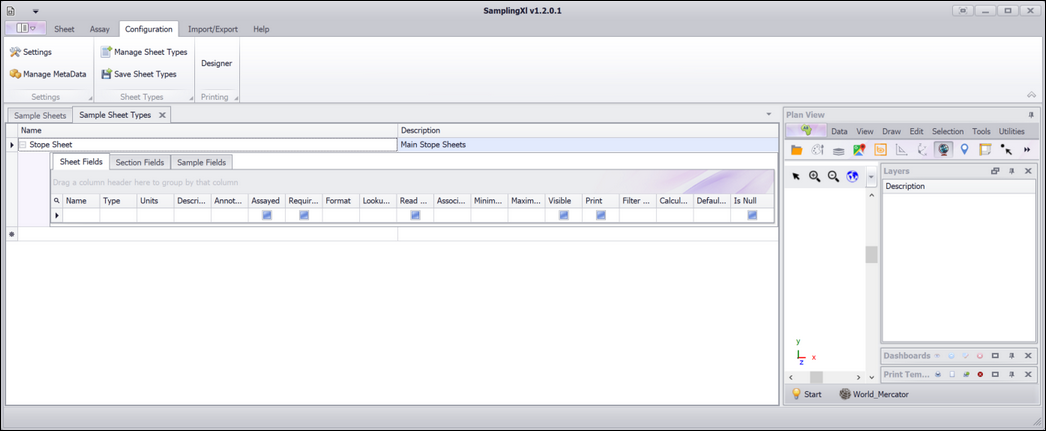Collapse the Stope Sheet row

pos(23,145)
